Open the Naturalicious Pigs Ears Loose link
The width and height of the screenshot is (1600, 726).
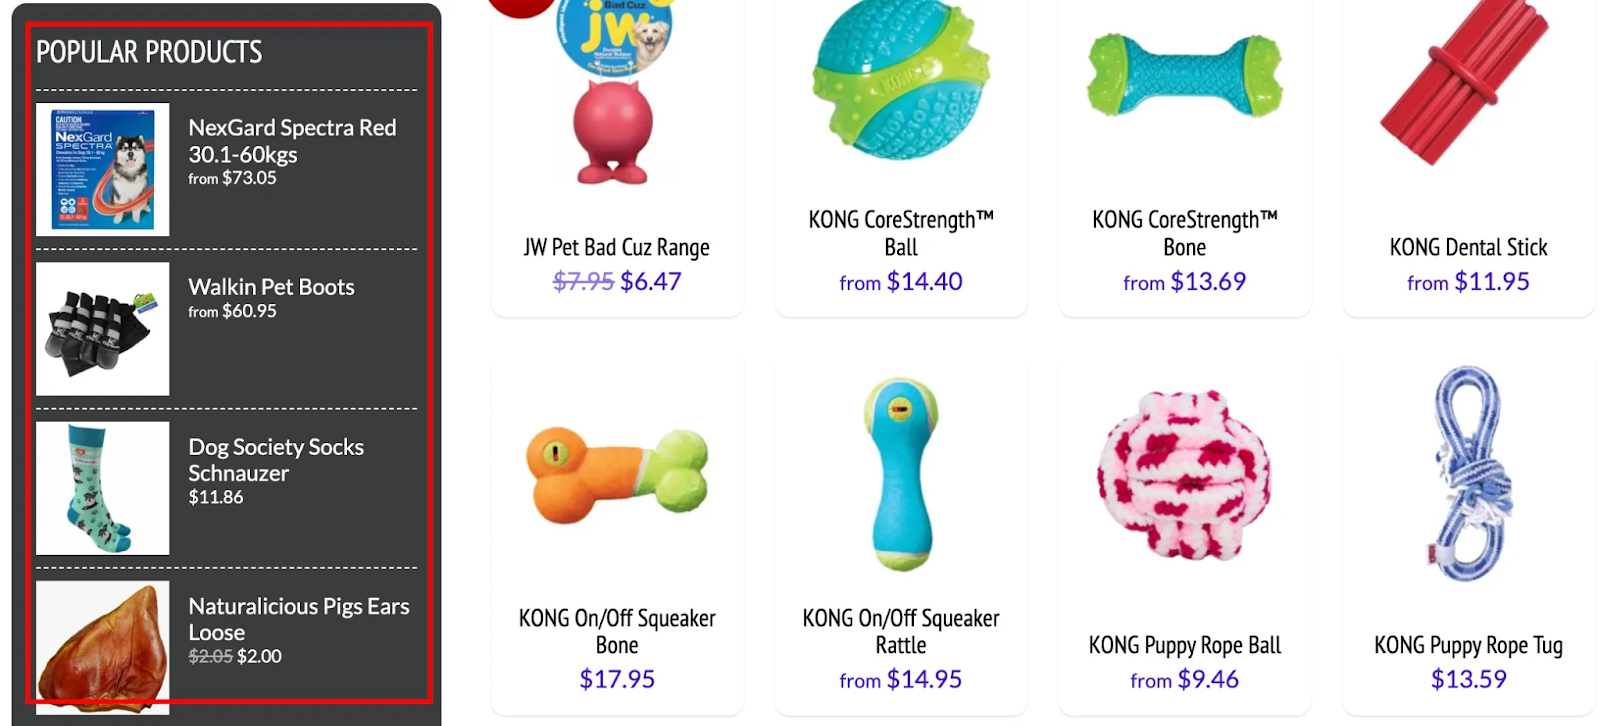[299, 619]
